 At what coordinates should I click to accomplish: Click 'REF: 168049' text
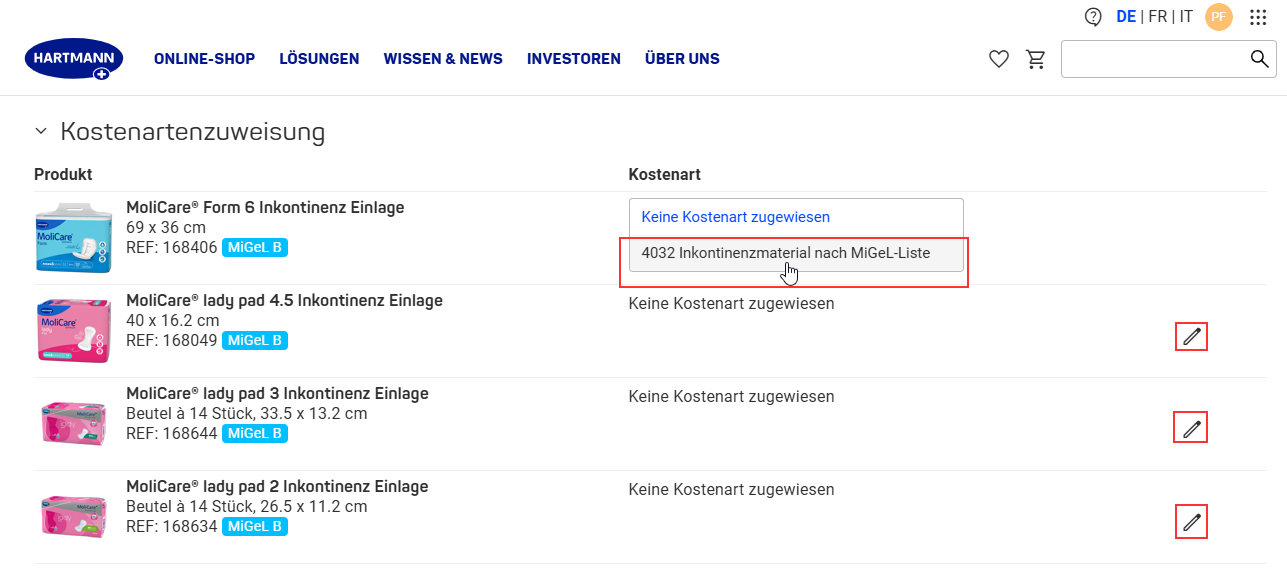pyautogui.click(x=172, y=341)
